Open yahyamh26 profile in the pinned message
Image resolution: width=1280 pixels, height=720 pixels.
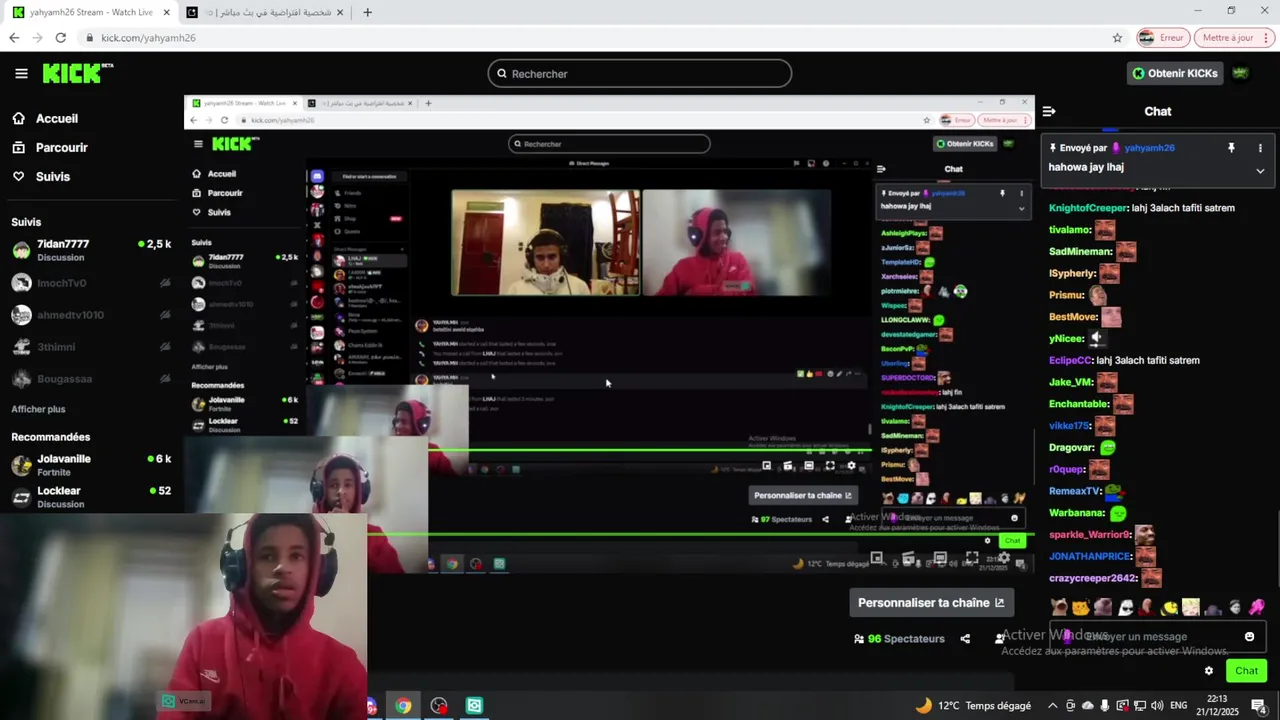(x=1150, y=148)
